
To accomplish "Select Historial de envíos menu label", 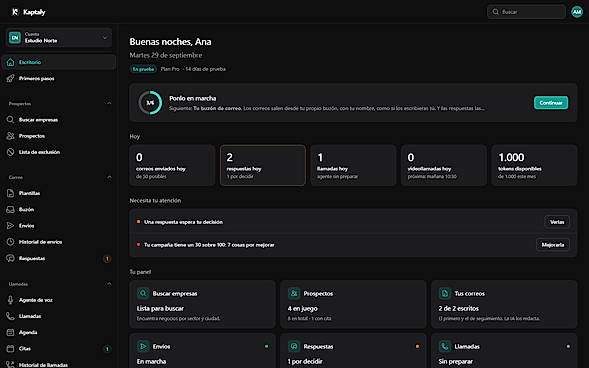I will click(41, 242).
